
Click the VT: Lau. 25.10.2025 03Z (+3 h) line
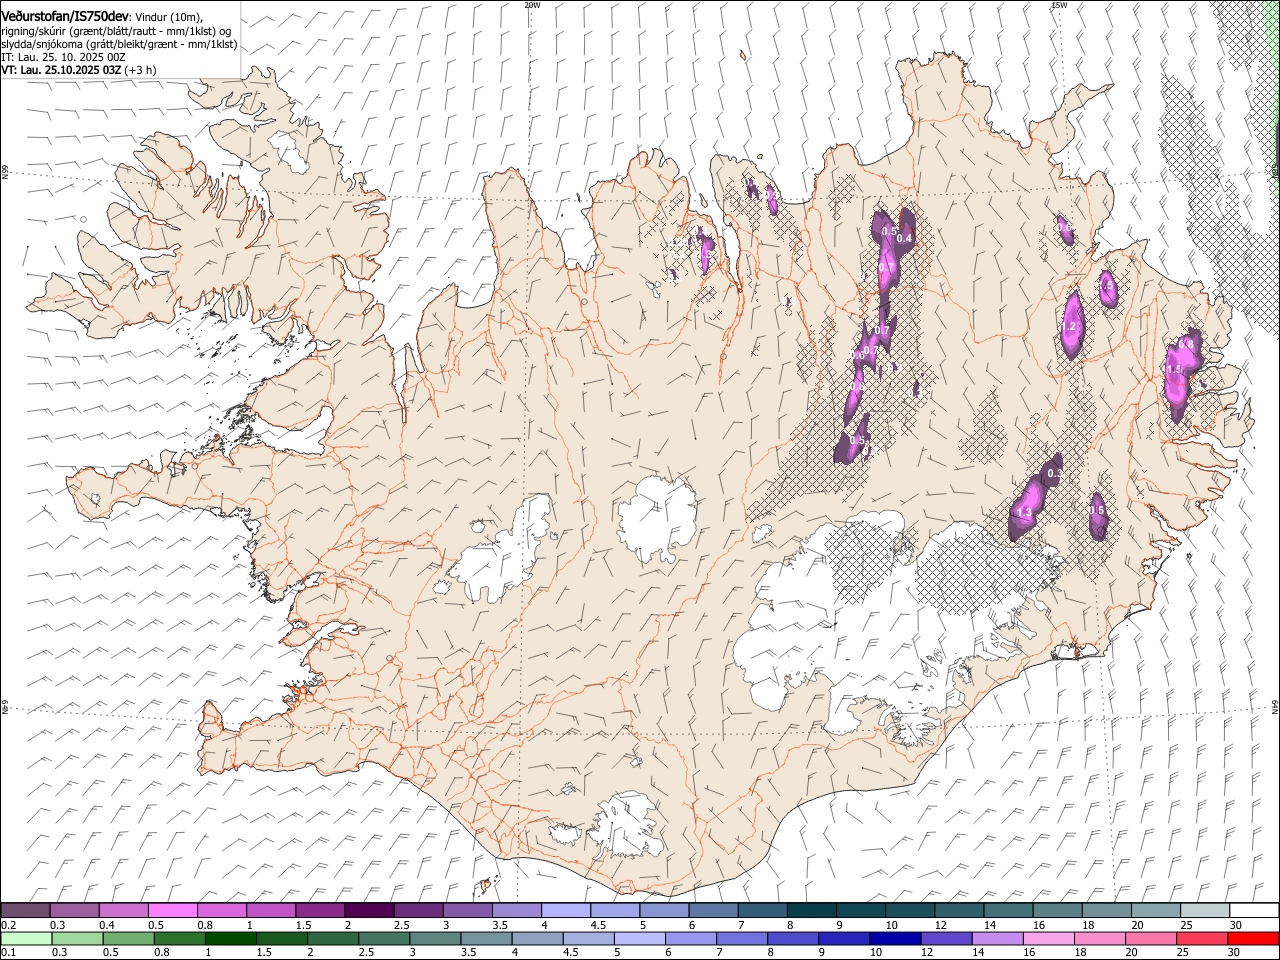tap(79, 71)
